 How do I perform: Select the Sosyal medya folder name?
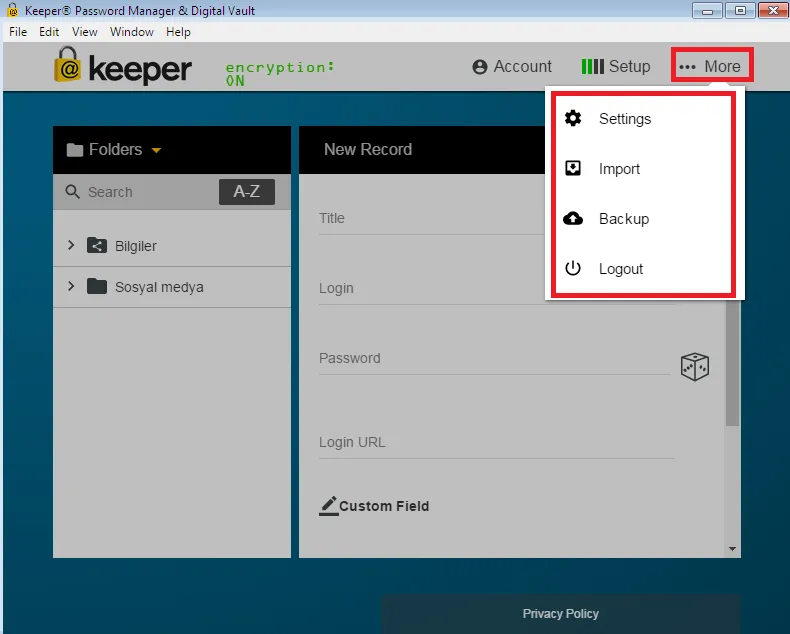pos(159,287)
